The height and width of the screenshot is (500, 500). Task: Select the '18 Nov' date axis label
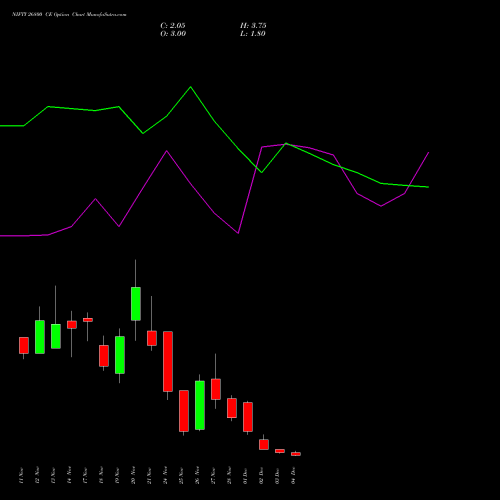[101, 475]
